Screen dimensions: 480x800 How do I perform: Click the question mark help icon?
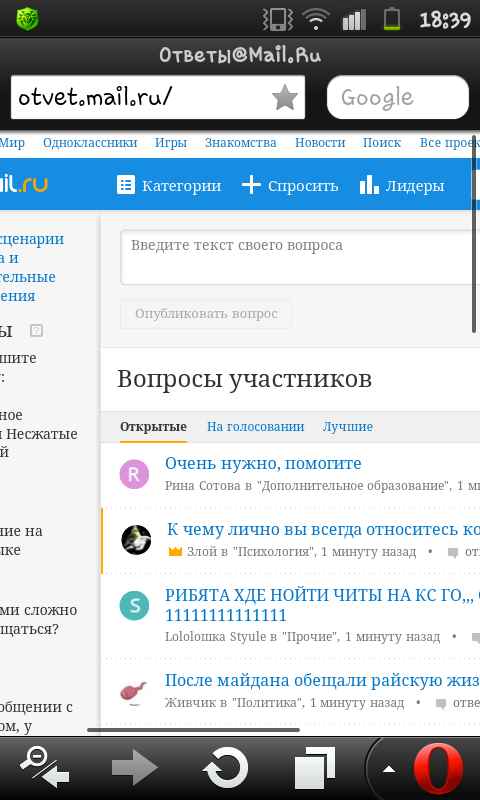[36, 331]
